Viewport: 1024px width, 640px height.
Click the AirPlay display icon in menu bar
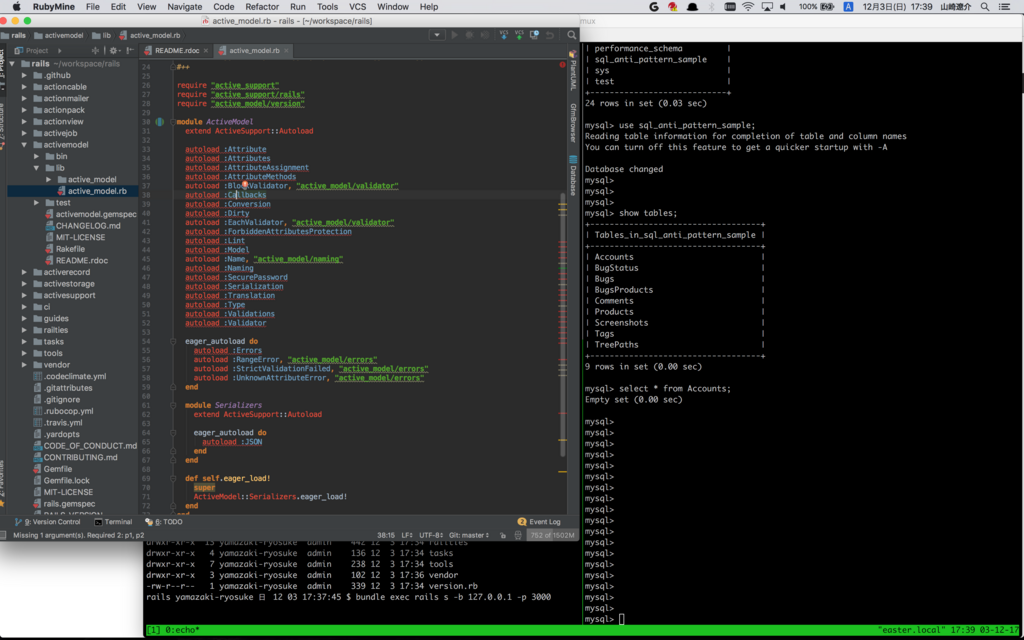point(767,7)
